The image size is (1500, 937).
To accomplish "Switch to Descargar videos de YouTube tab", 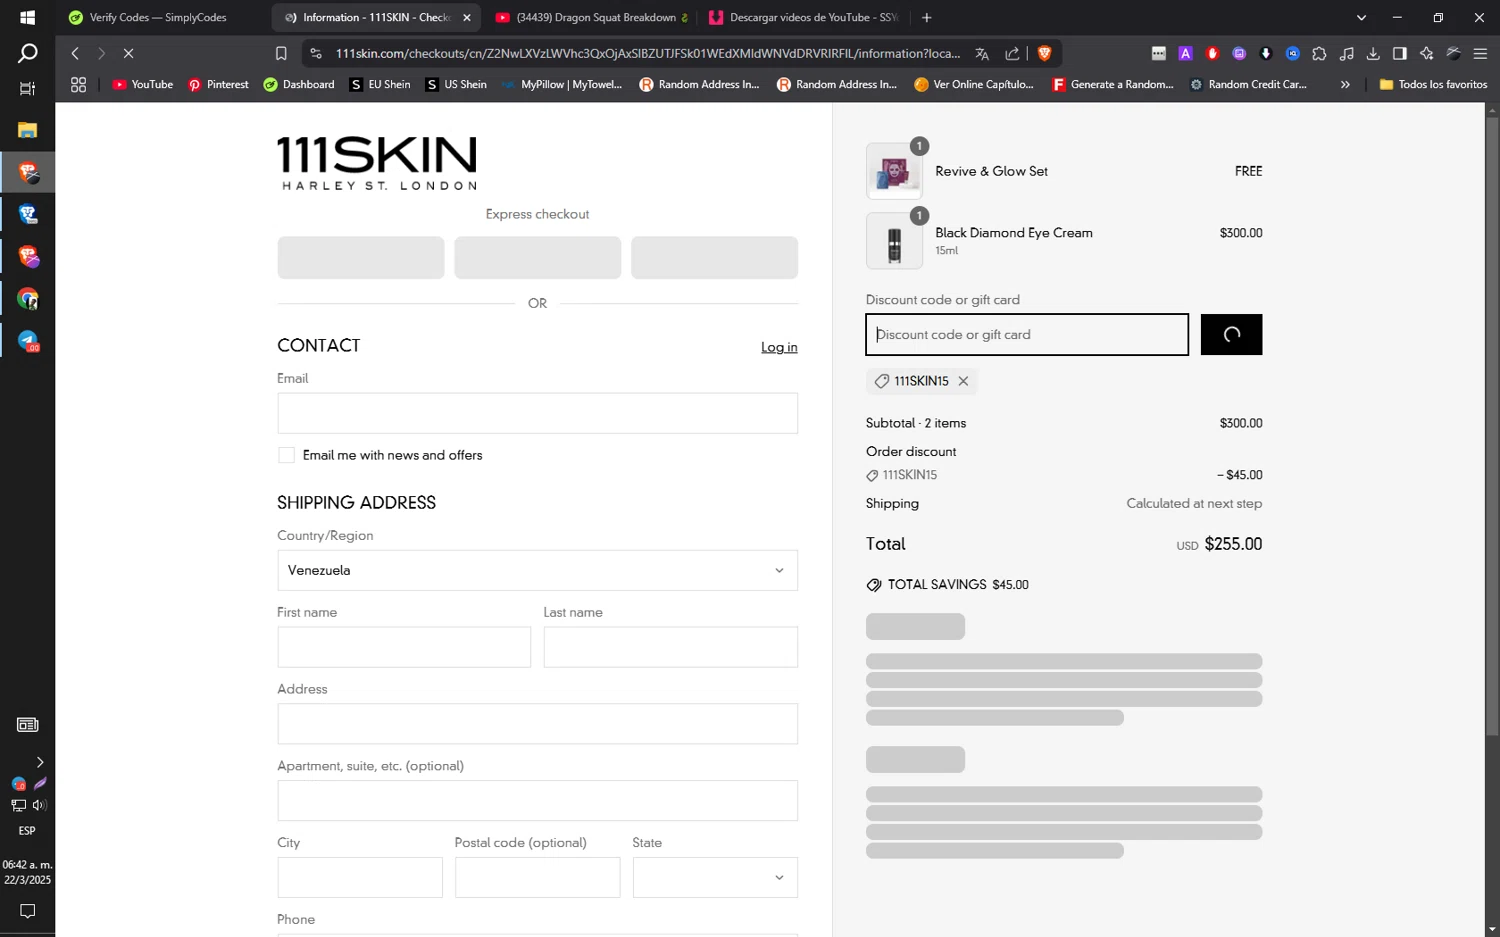I will [x=803, y=17].
